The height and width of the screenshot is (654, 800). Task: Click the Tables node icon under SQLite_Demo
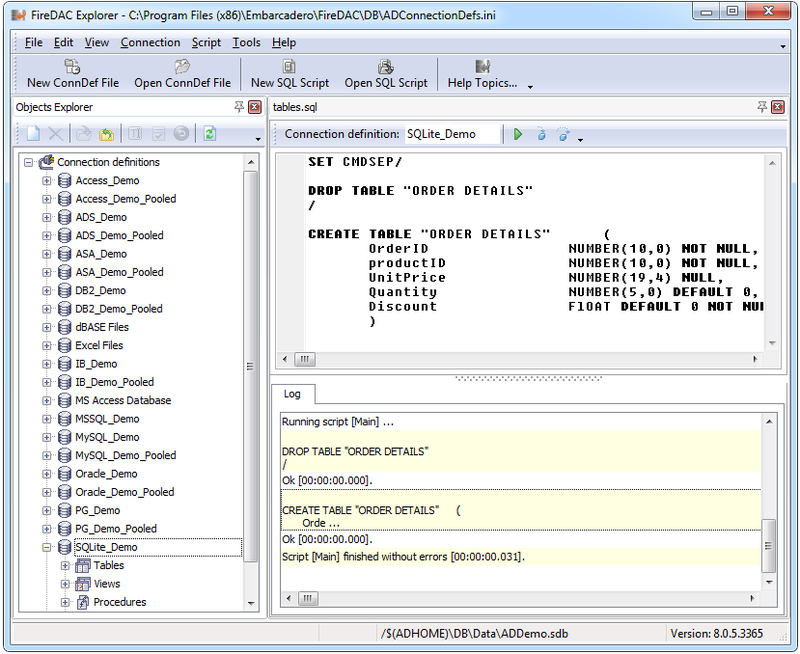[83, 566]
